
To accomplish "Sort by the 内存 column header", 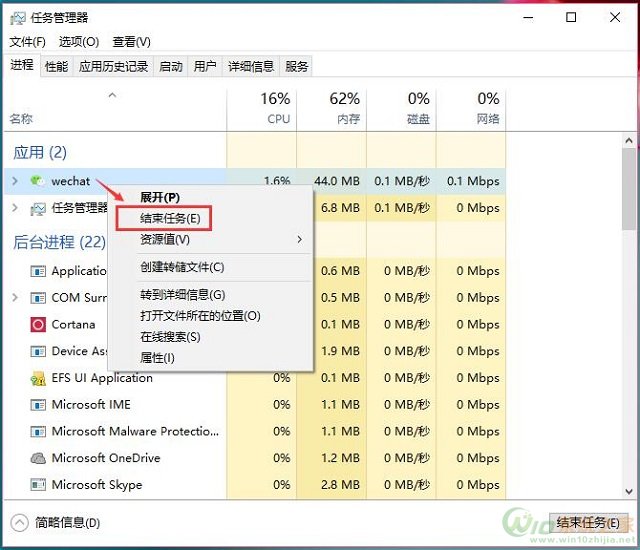I will pos(331,109).
